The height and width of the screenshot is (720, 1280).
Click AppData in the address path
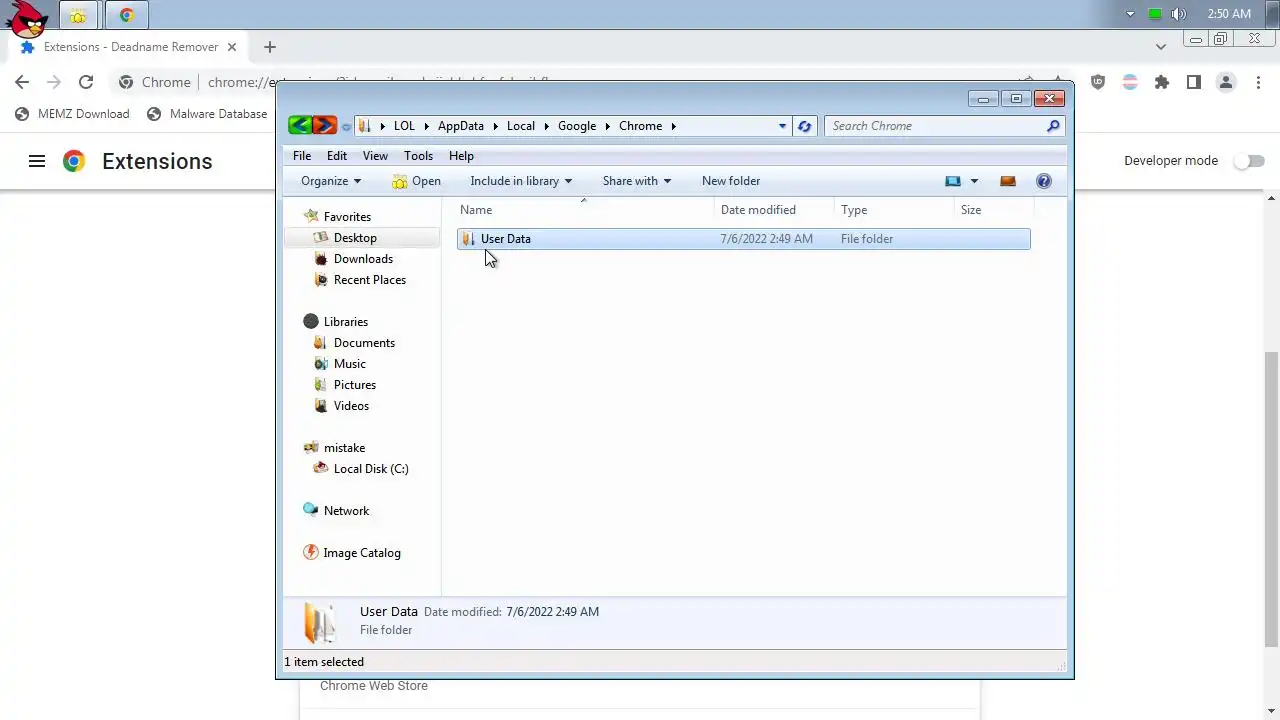(x=460, y=126)
